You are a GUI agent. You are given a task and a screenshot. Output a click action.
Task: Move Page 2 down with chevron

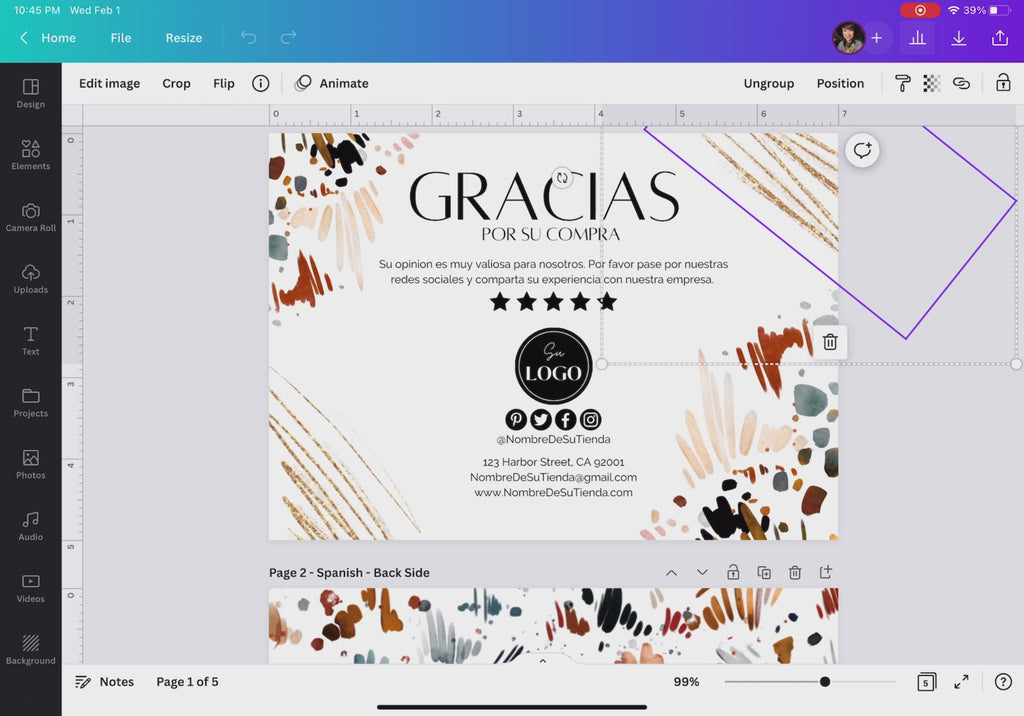point(702,572)
